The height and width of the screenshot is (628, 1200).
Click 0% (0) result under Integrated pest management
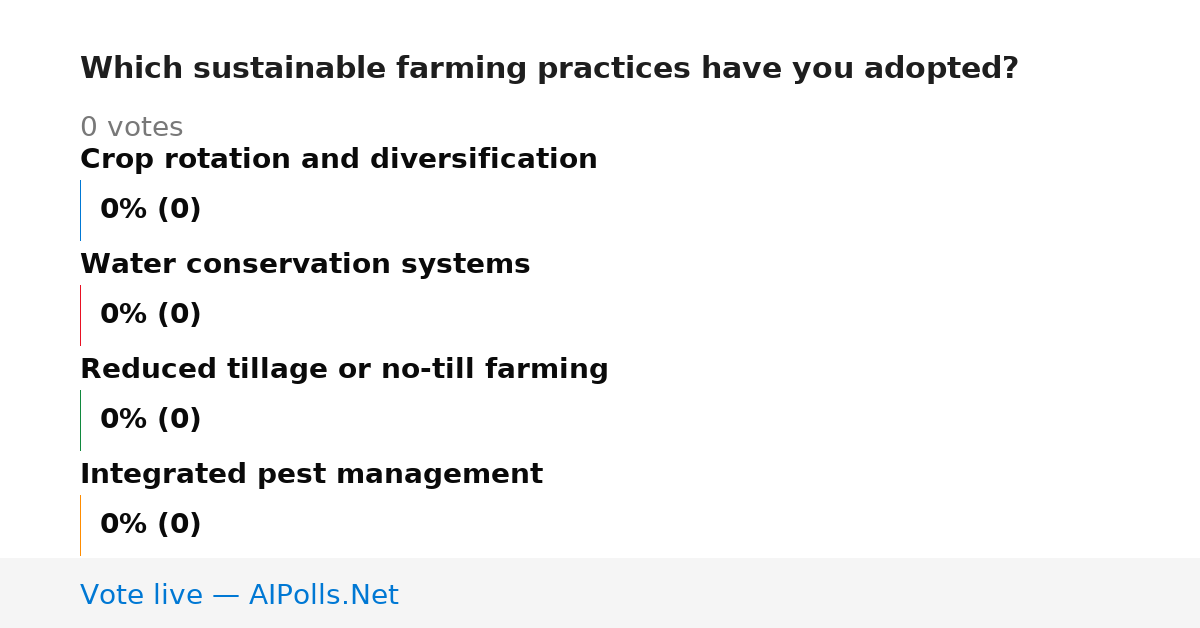click(x=151, y=525)
